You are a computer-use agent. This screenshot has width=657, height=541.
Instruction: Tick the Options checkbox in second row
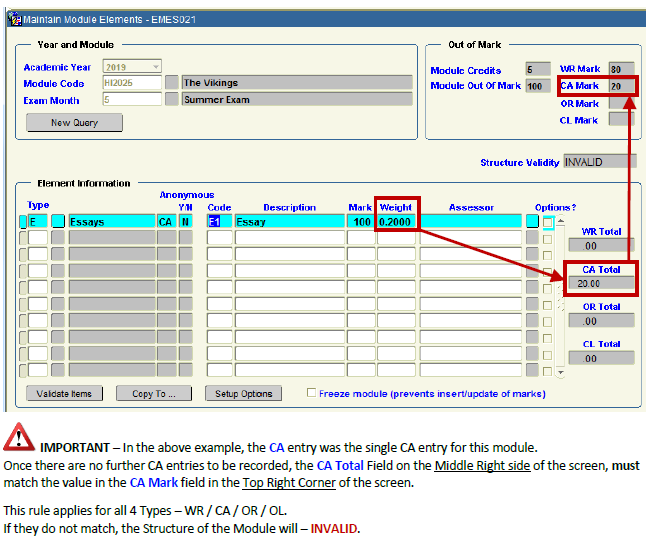pyautogui.click(x=548, y=239)
